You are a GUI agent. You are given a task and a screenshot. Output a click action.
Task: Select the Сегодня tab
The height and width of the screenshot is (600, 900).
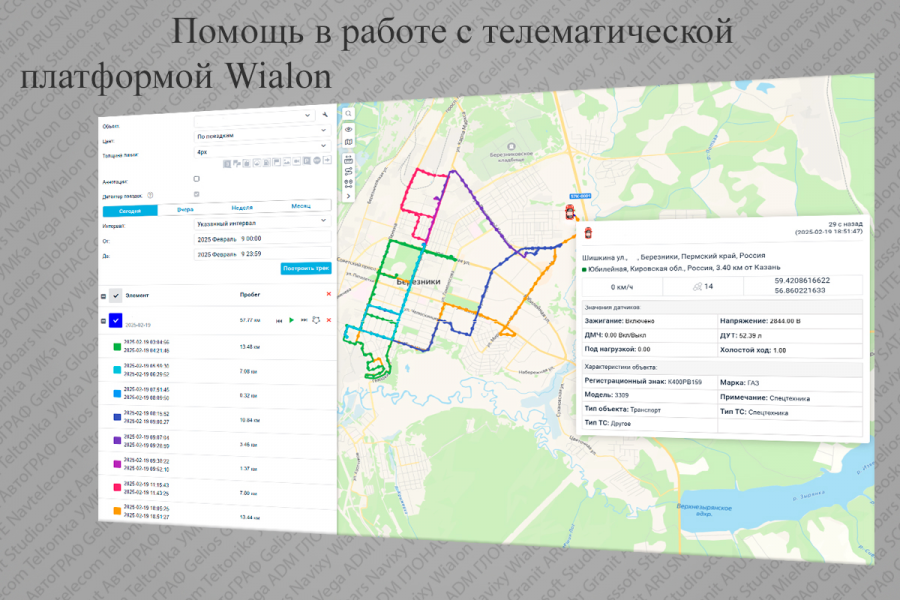click(x=130, y=211)
